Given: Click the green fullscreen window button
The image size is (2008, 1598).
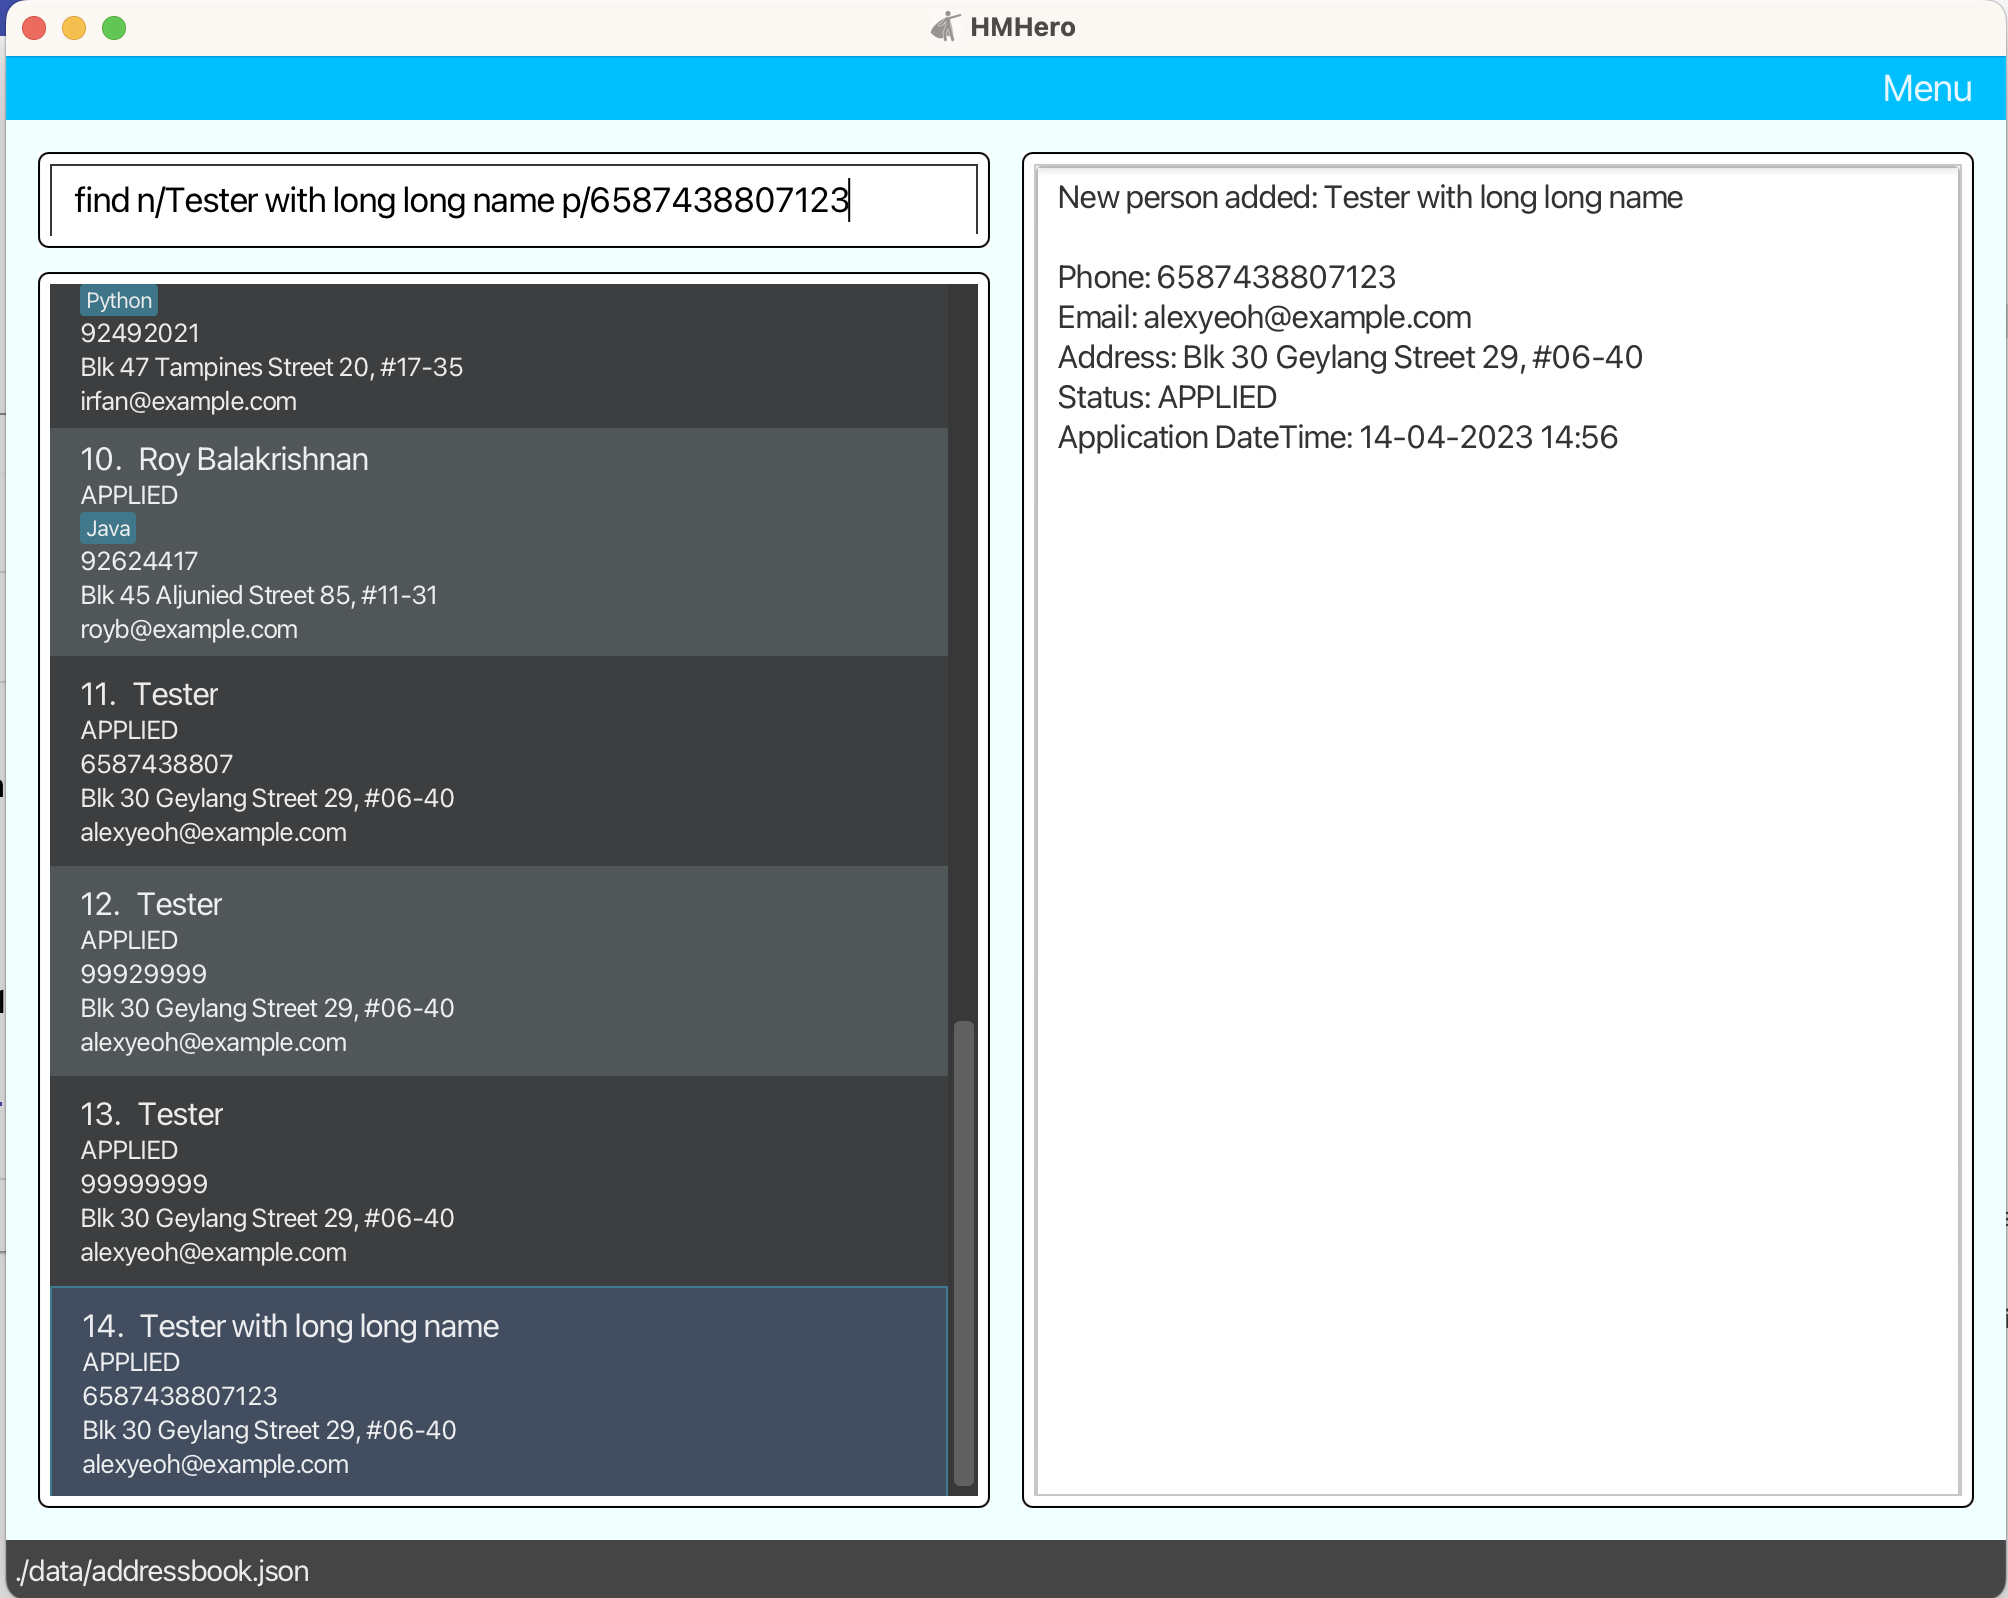Looking at the screenshot, I should (x=114, y=28).
